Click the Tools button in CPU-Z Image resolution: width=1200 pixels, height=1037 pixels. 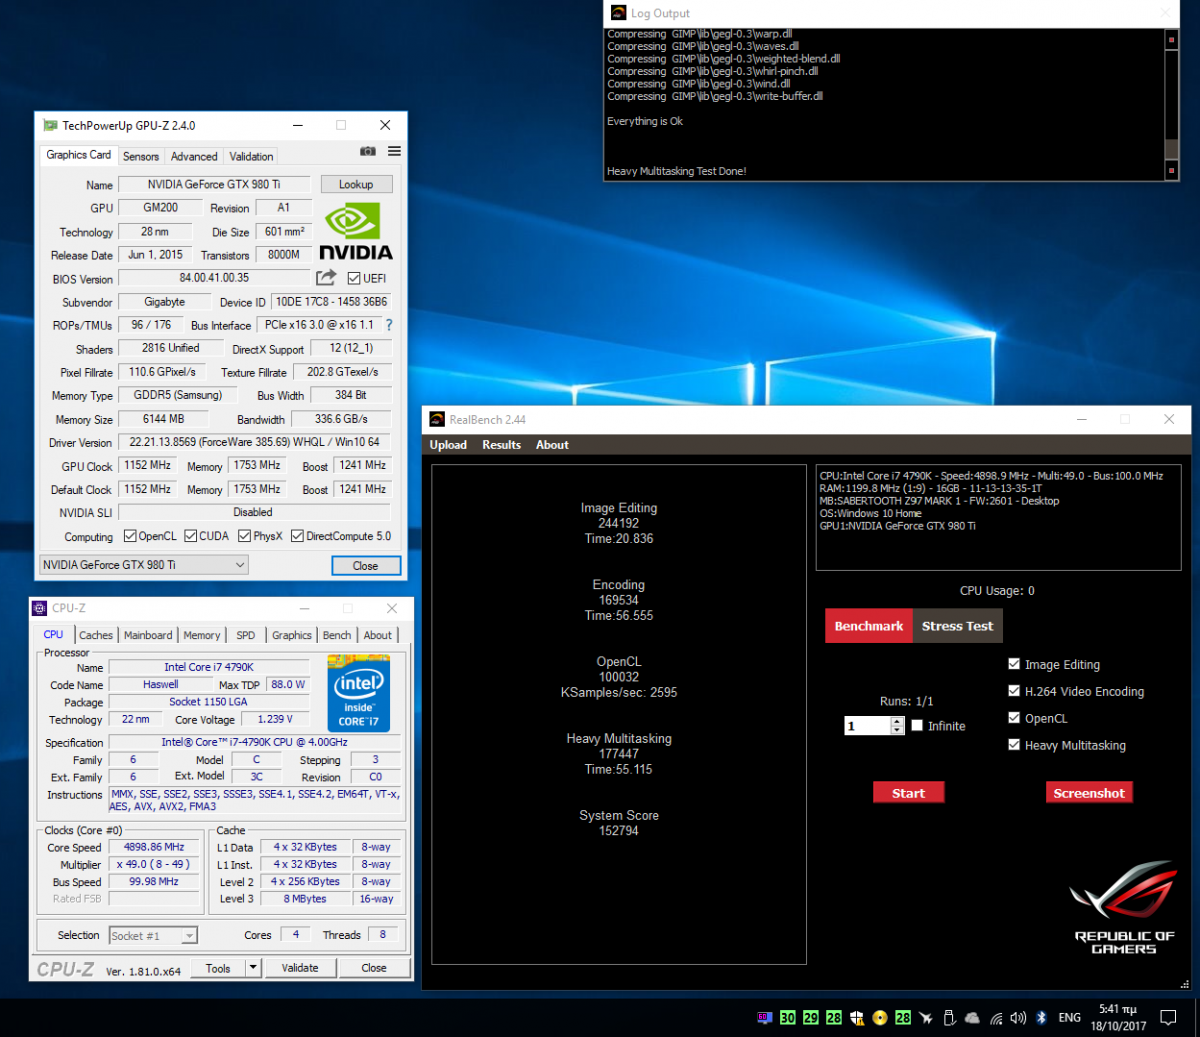[218, 968]
